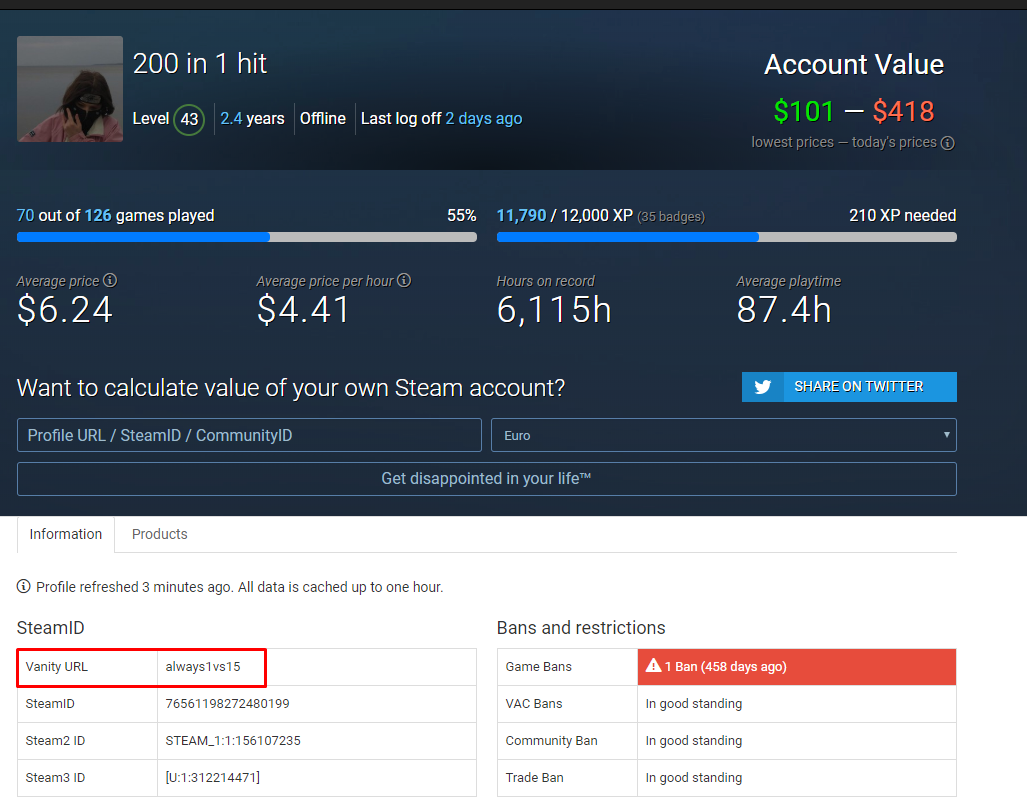Open the Euro currency dropdown
1027x811 pixels.
pos(723,435)
